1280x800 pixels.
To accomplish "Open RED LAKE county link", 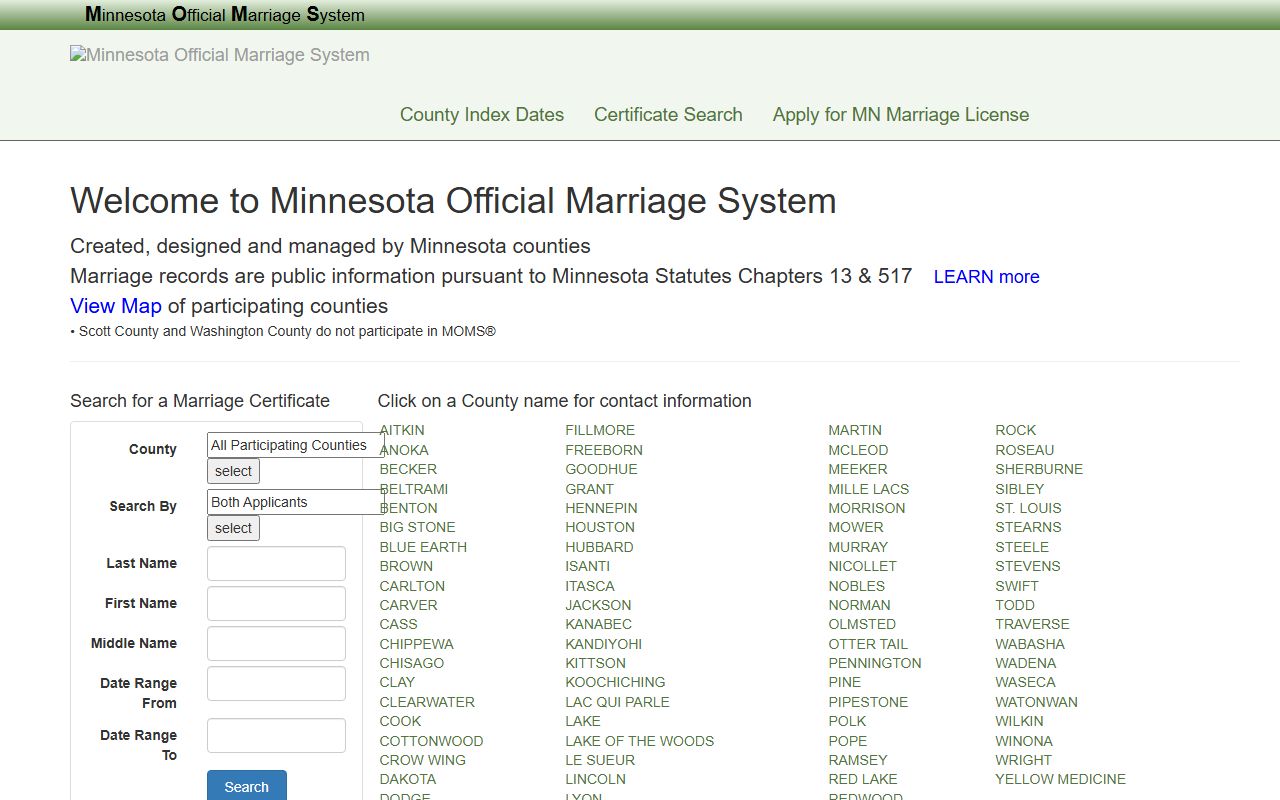I will point(863,779).
